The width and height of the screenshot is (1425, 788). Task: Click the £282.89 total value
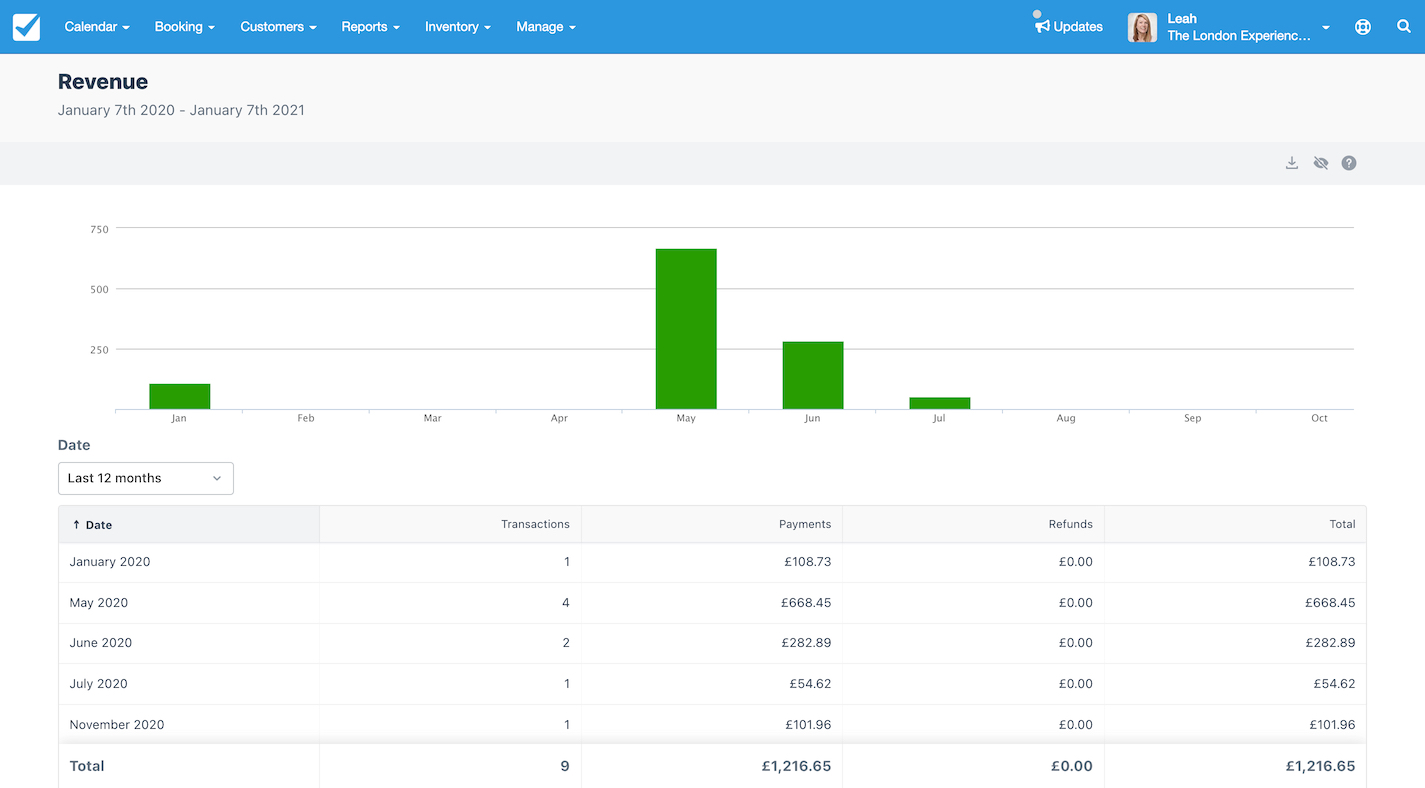coord(1332,643)
